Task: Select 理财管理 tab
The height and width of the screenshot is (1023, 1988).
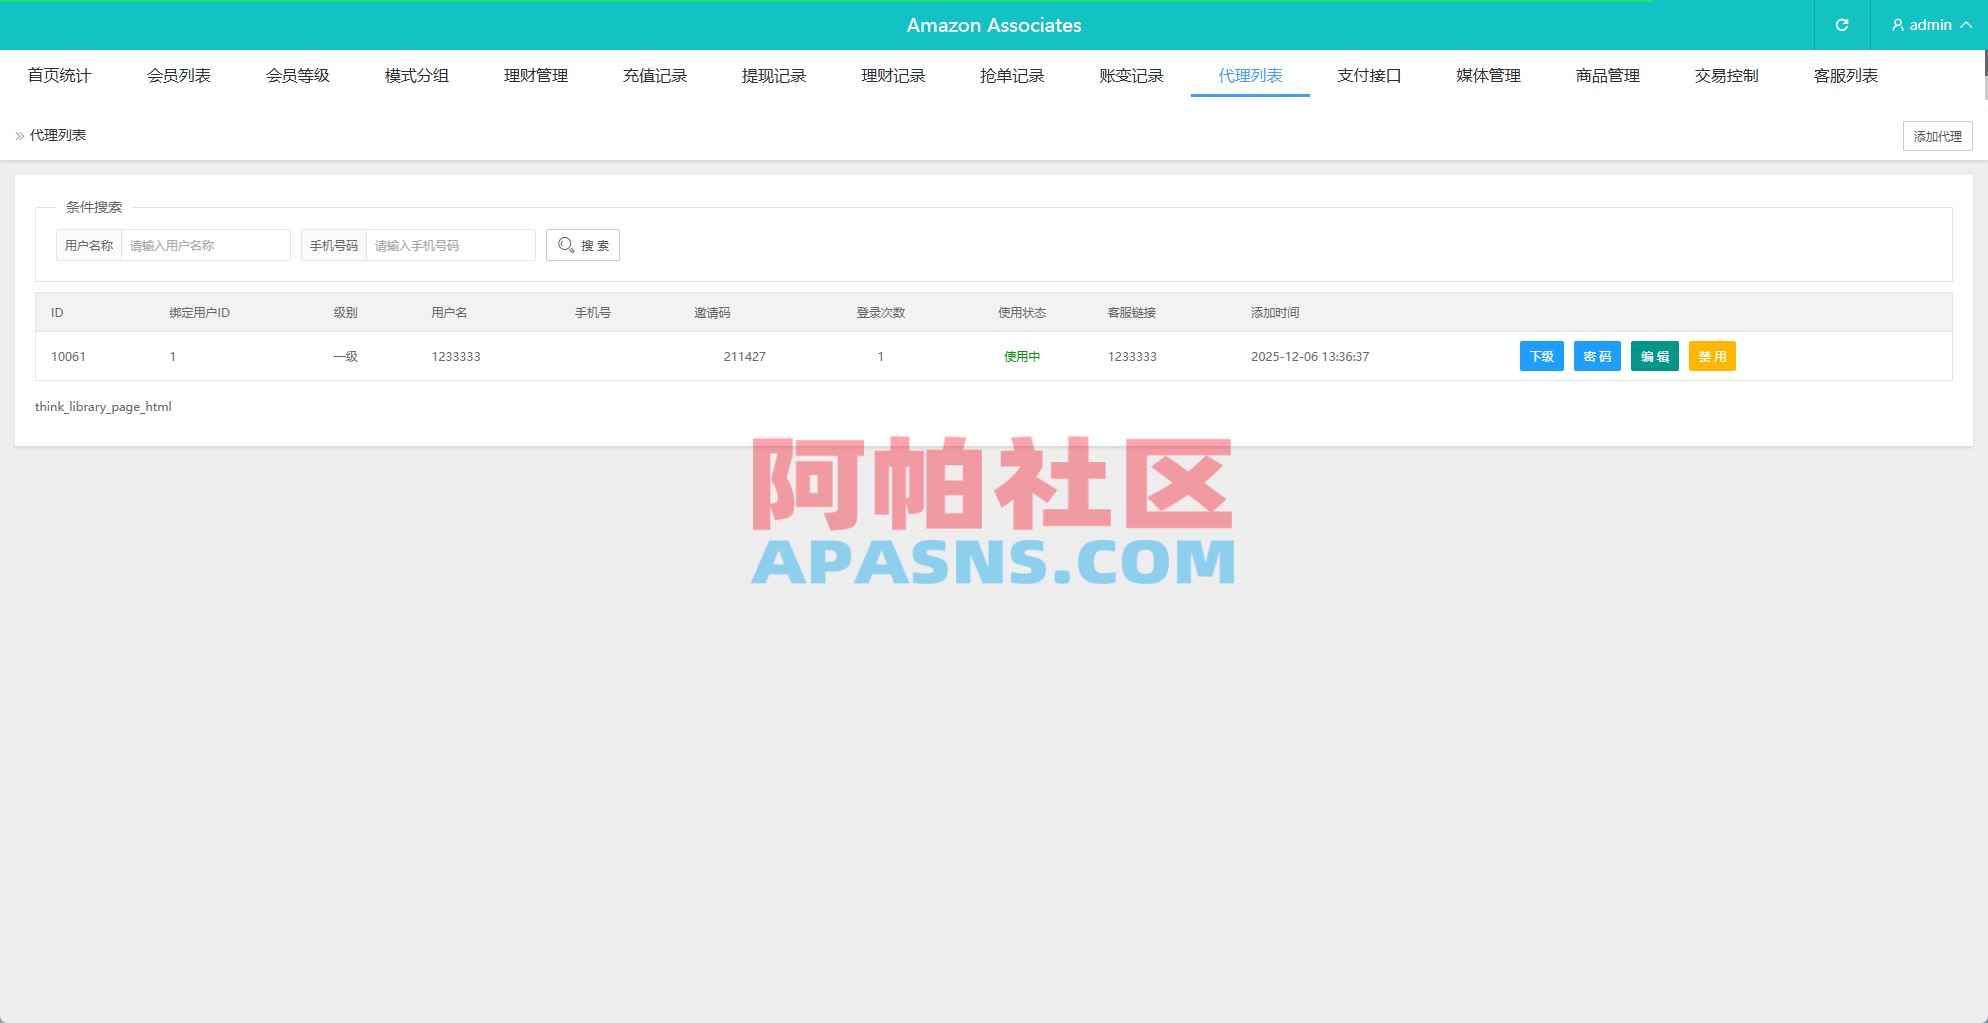Action: tap(536, 76)
